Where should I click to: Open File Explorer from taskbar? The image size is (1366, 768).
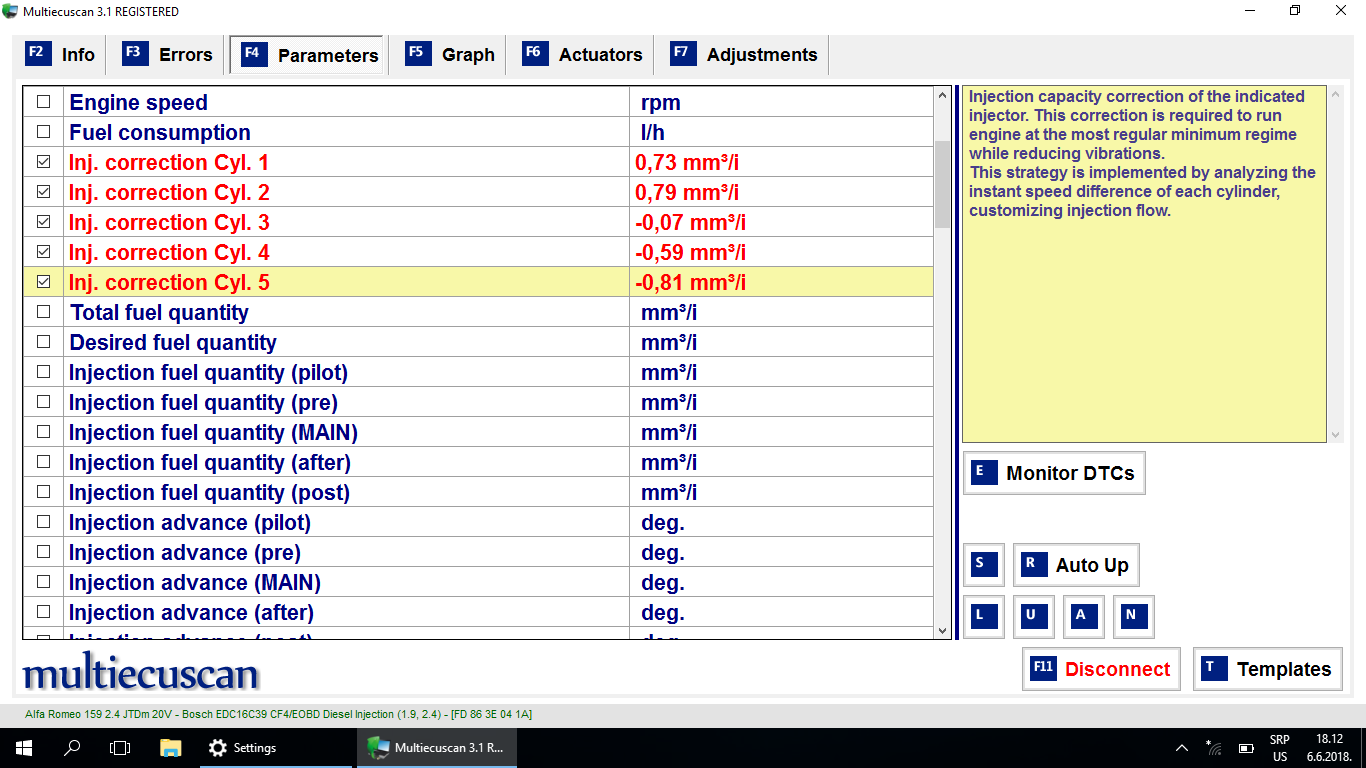point(171,747)
